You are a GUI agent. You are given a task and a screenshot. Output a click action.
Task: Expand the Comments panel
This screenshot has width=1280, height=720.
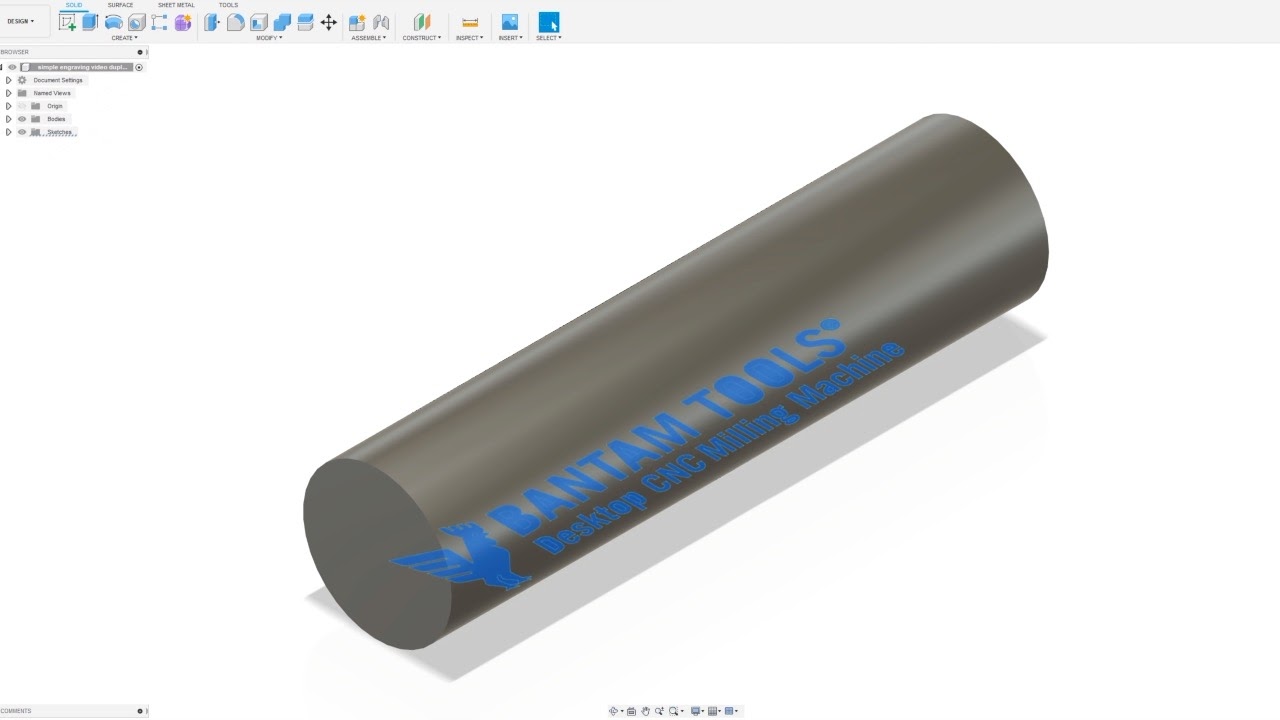point(140,711)
